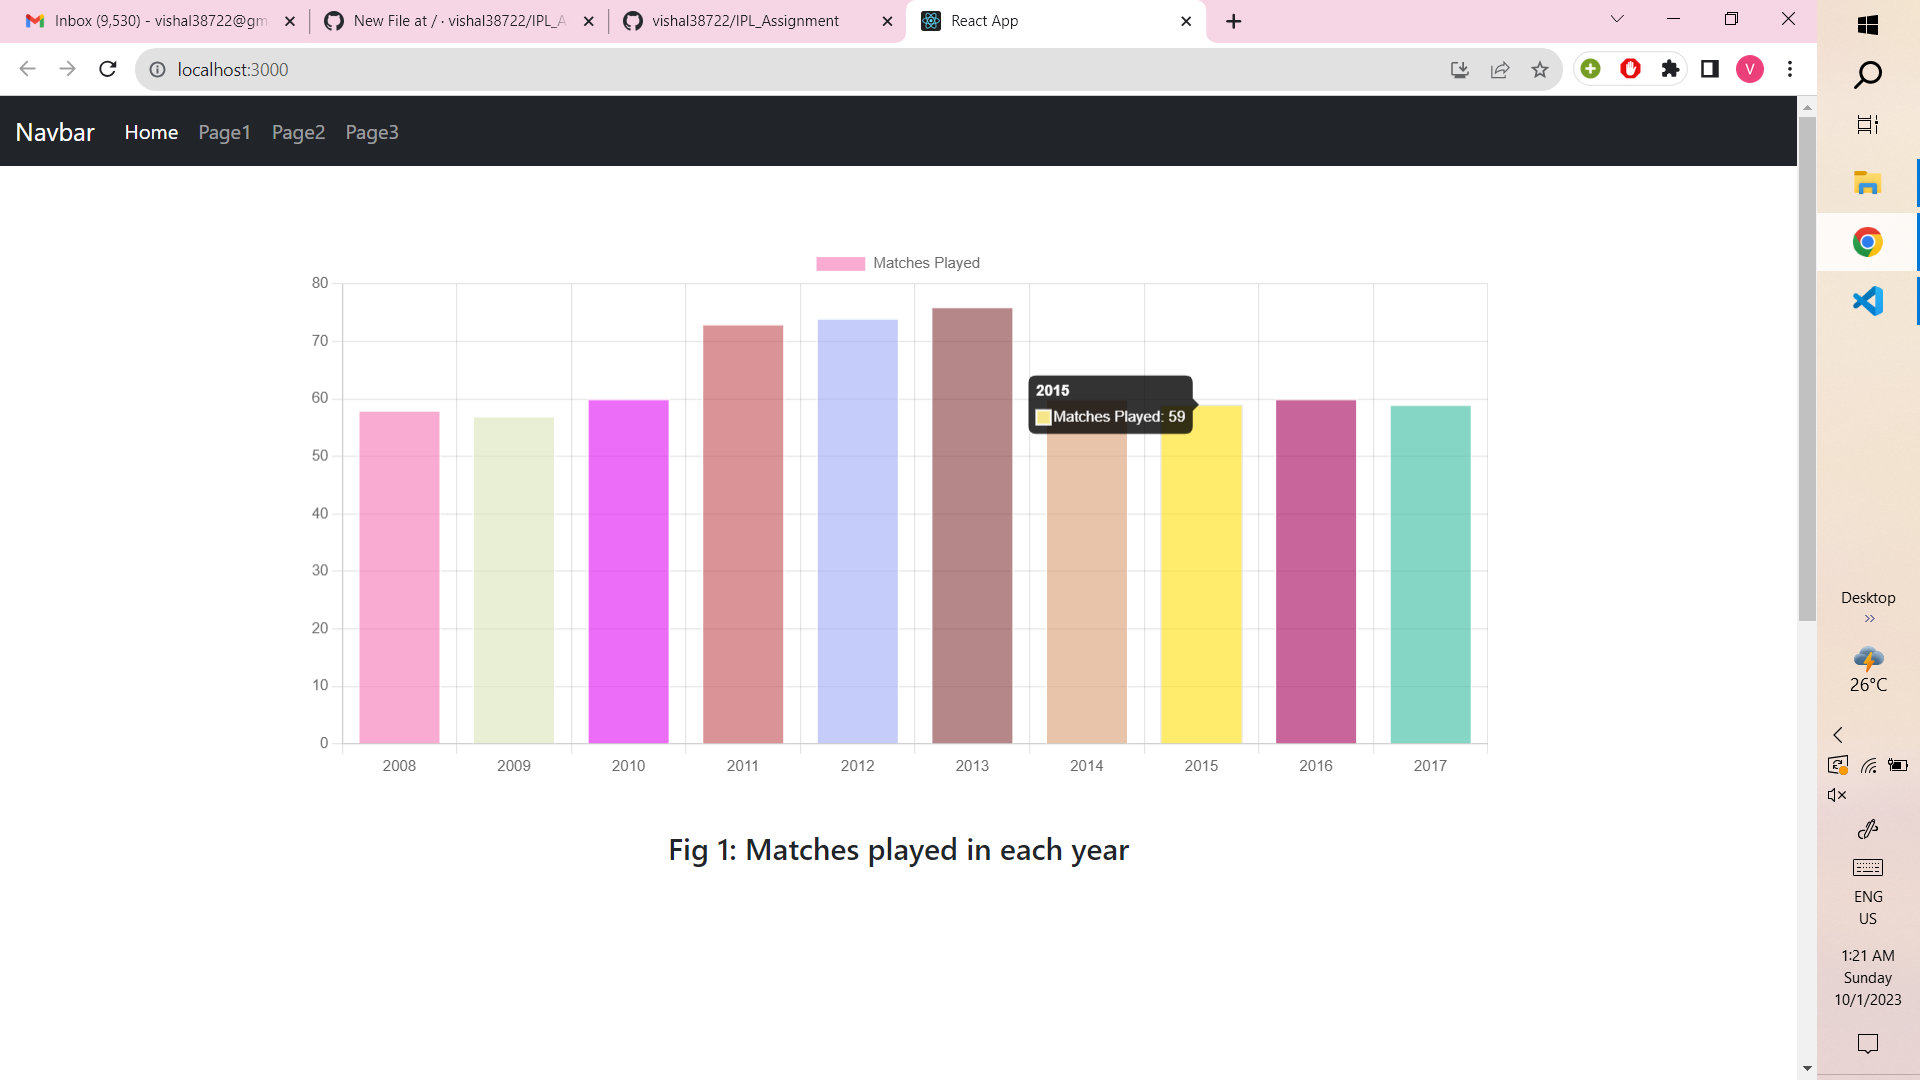The image size is (1920, 1080).
Task: Open the Chrome profile avatar V
Action: 1750,68
